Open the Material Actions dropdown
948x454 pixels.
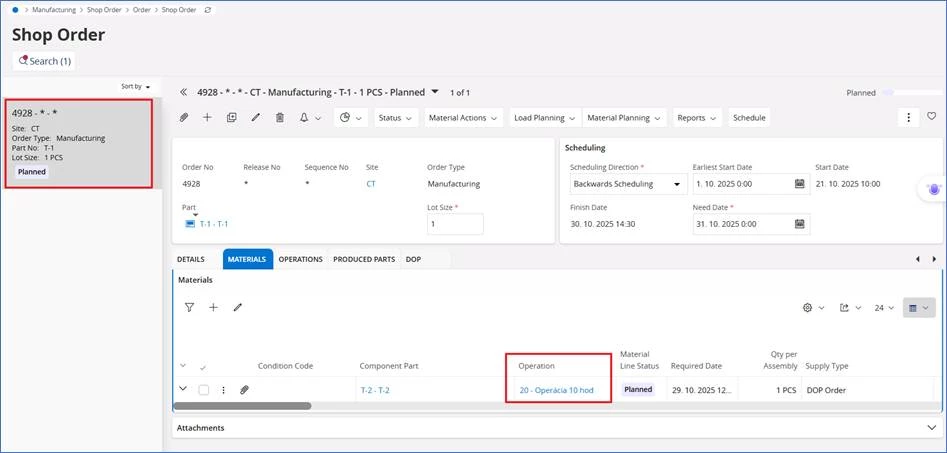click(463, 118)
